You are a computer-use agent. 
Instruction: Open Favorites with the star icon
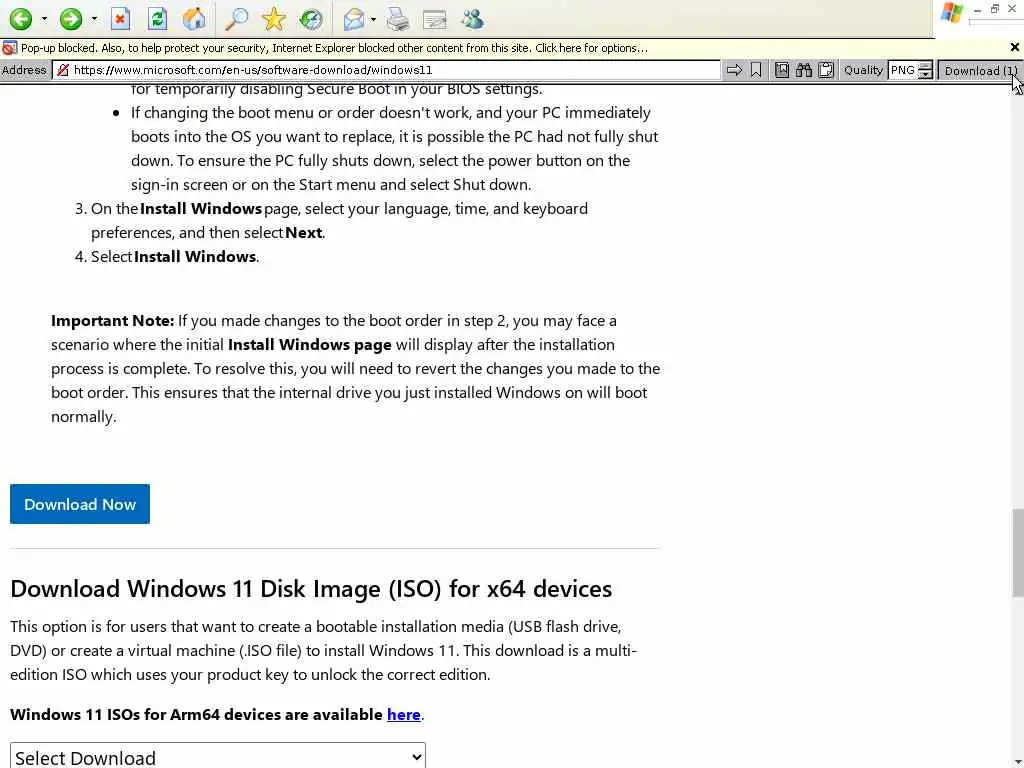(274, 19)
